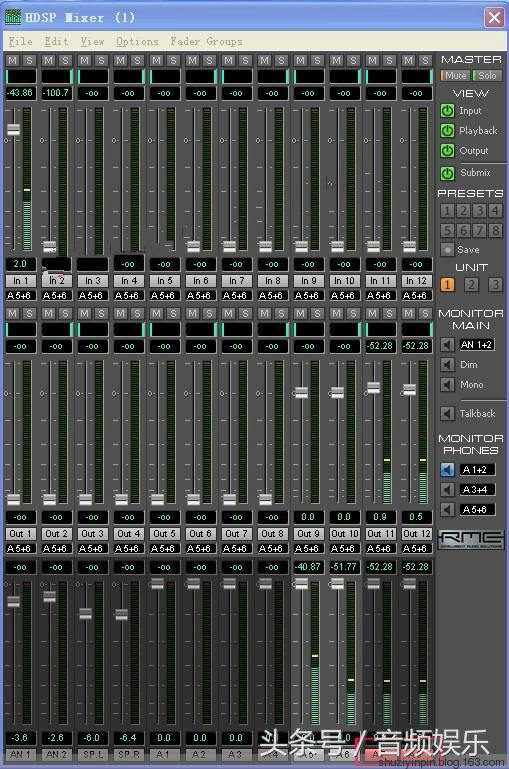
Task: Toggle the Output view power icon
Action: 447,151
